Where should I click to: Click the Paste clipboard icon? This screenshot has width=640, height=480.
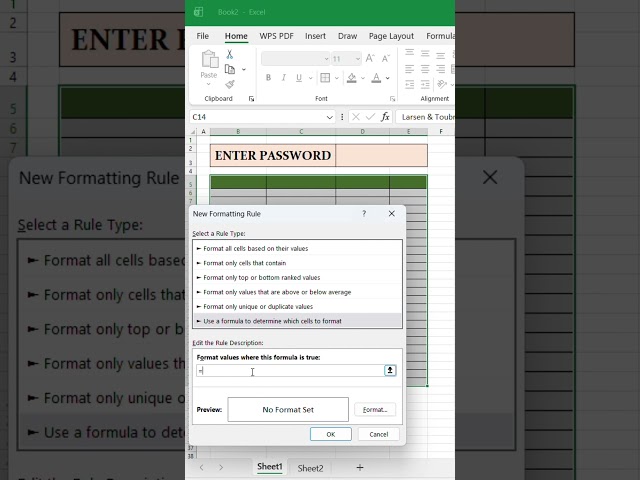(x=210, y=59)
